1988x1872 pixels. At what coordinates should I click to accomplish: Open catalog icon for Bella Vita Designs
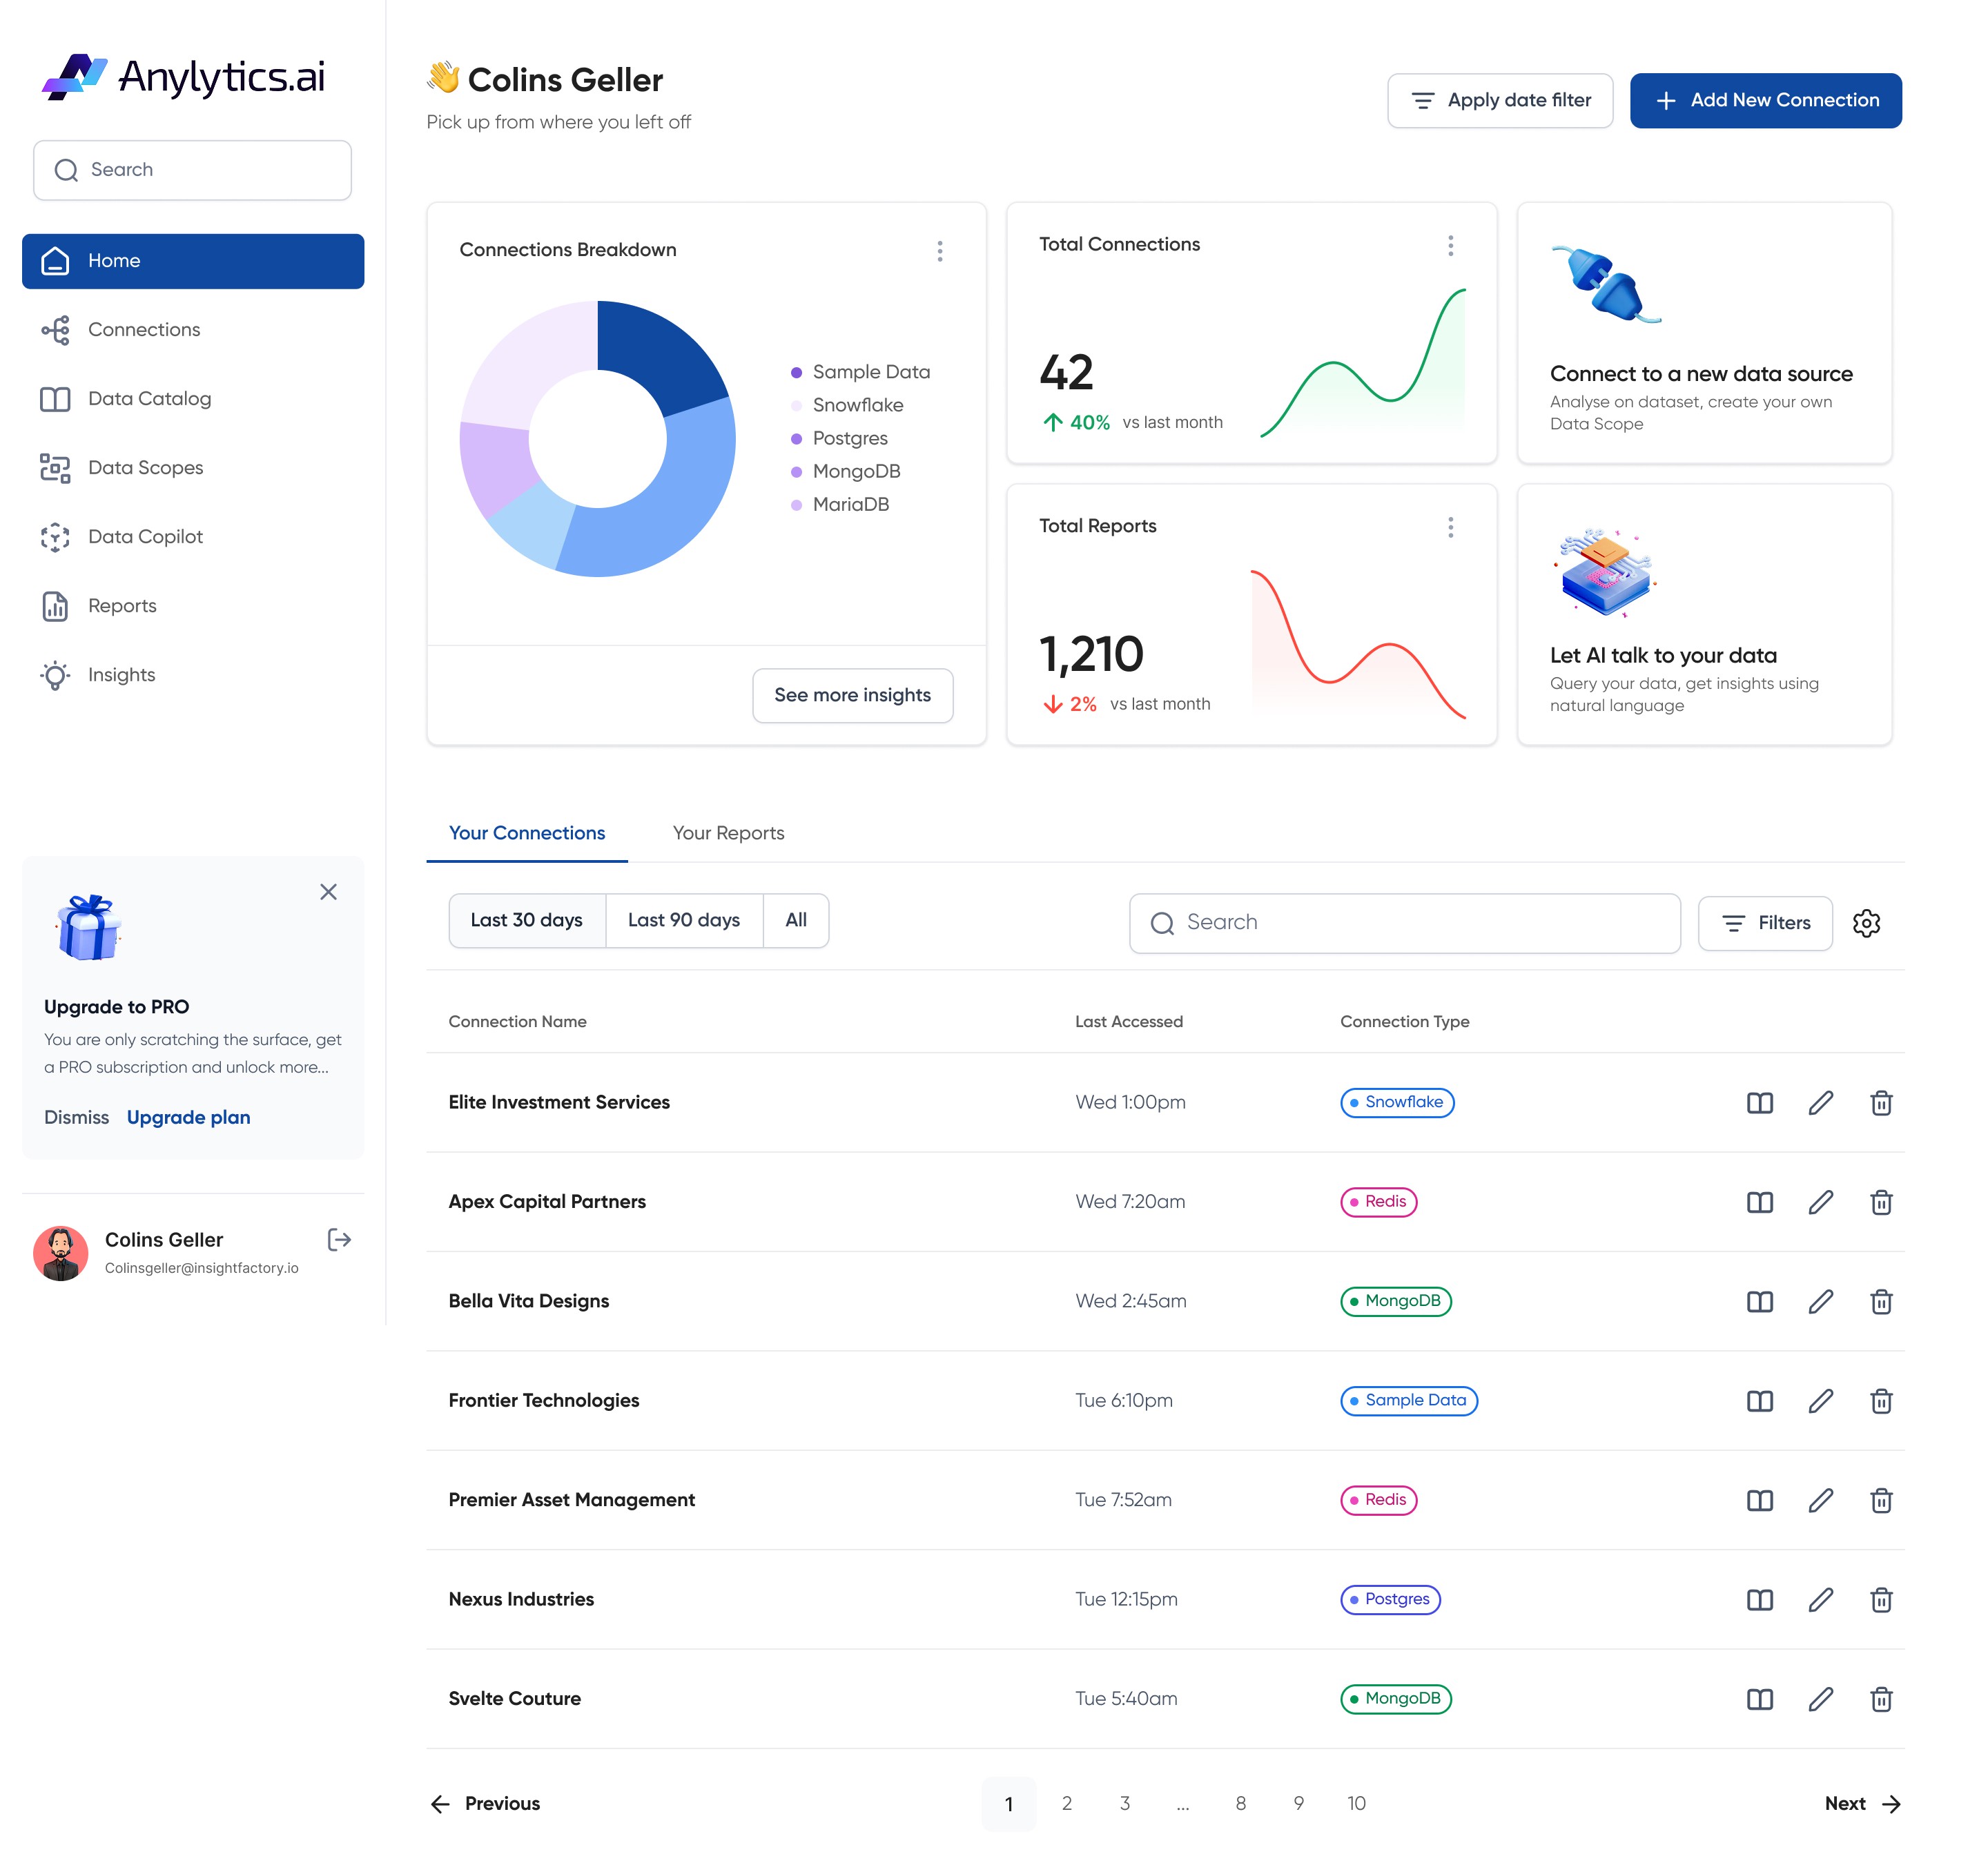coord(1759,1302)
